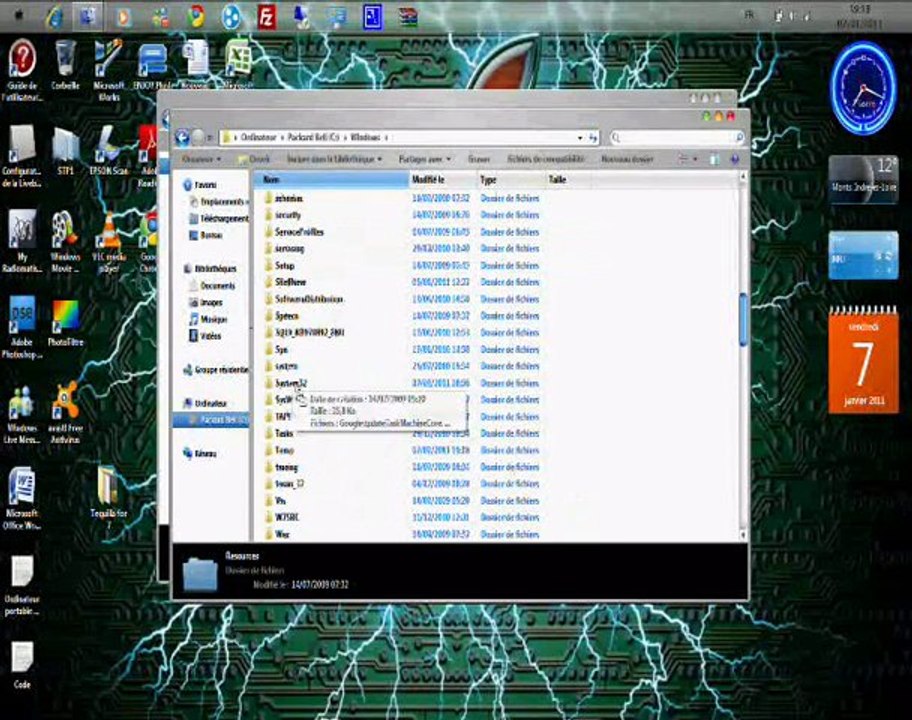Viewport: 912px width, 720px height.
Task: Open the Corbeille recycle bin icon
Action: [65, 65]
